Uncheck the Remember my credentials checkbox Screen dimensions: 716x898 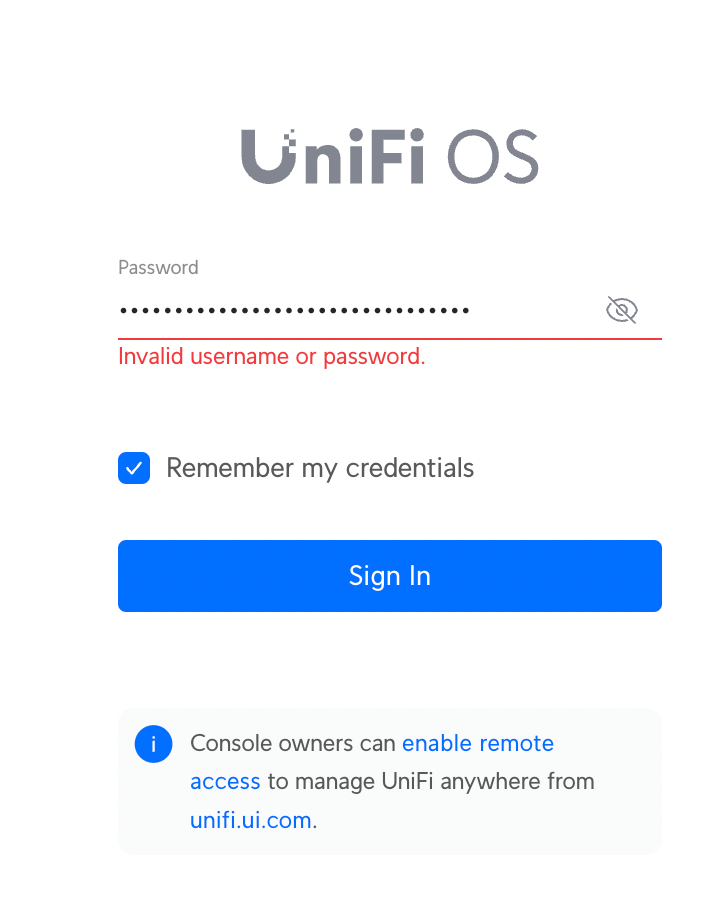tap(134, 468)
